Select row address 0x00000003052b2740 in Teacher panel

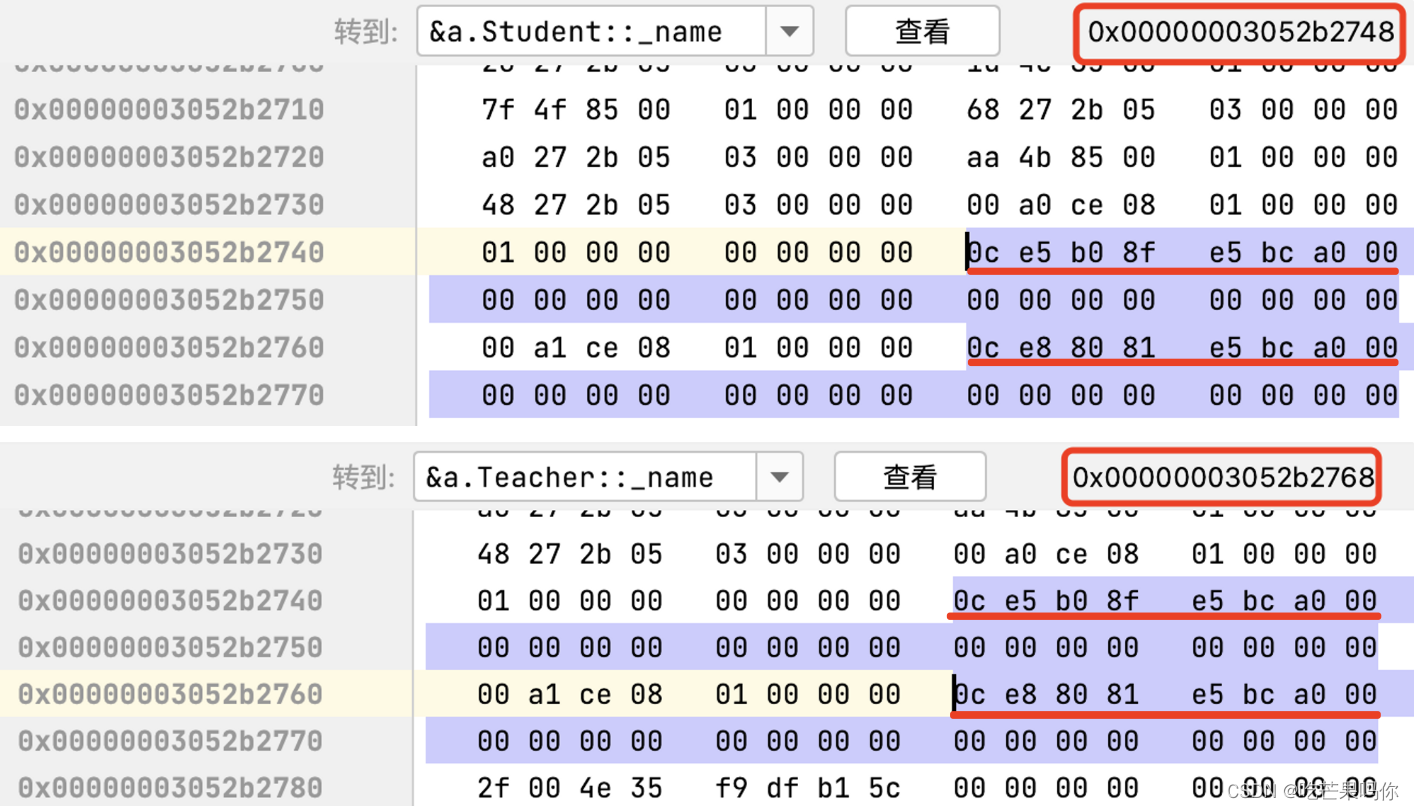(x=170, y=601)
